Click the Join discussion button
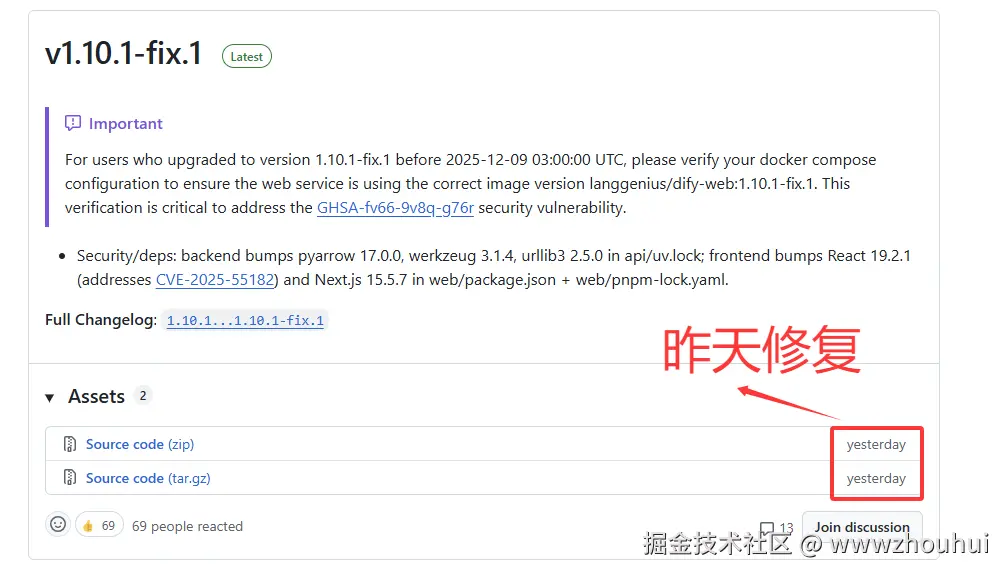Viewport: 1008px width, 576px height. point(862,527)
